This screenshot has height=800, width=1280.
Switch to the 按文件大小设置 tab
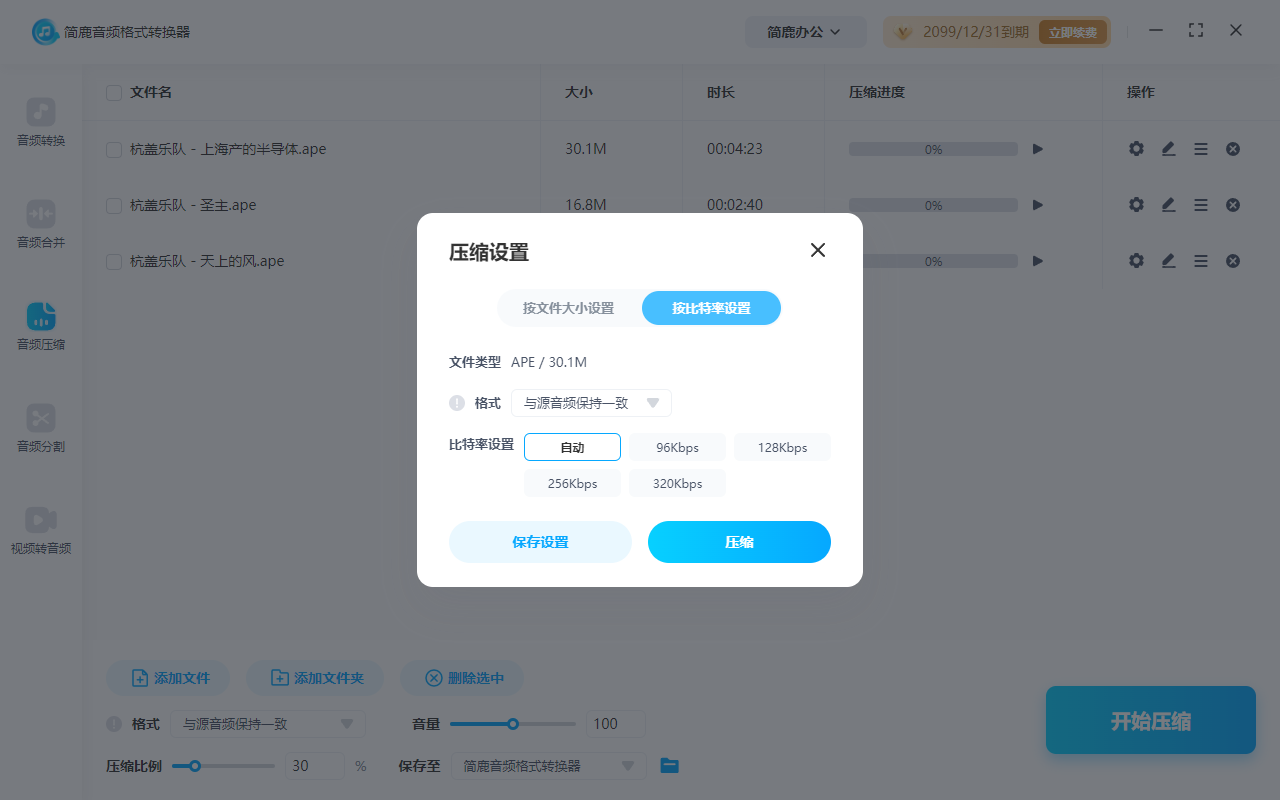(x=568, y=308)
